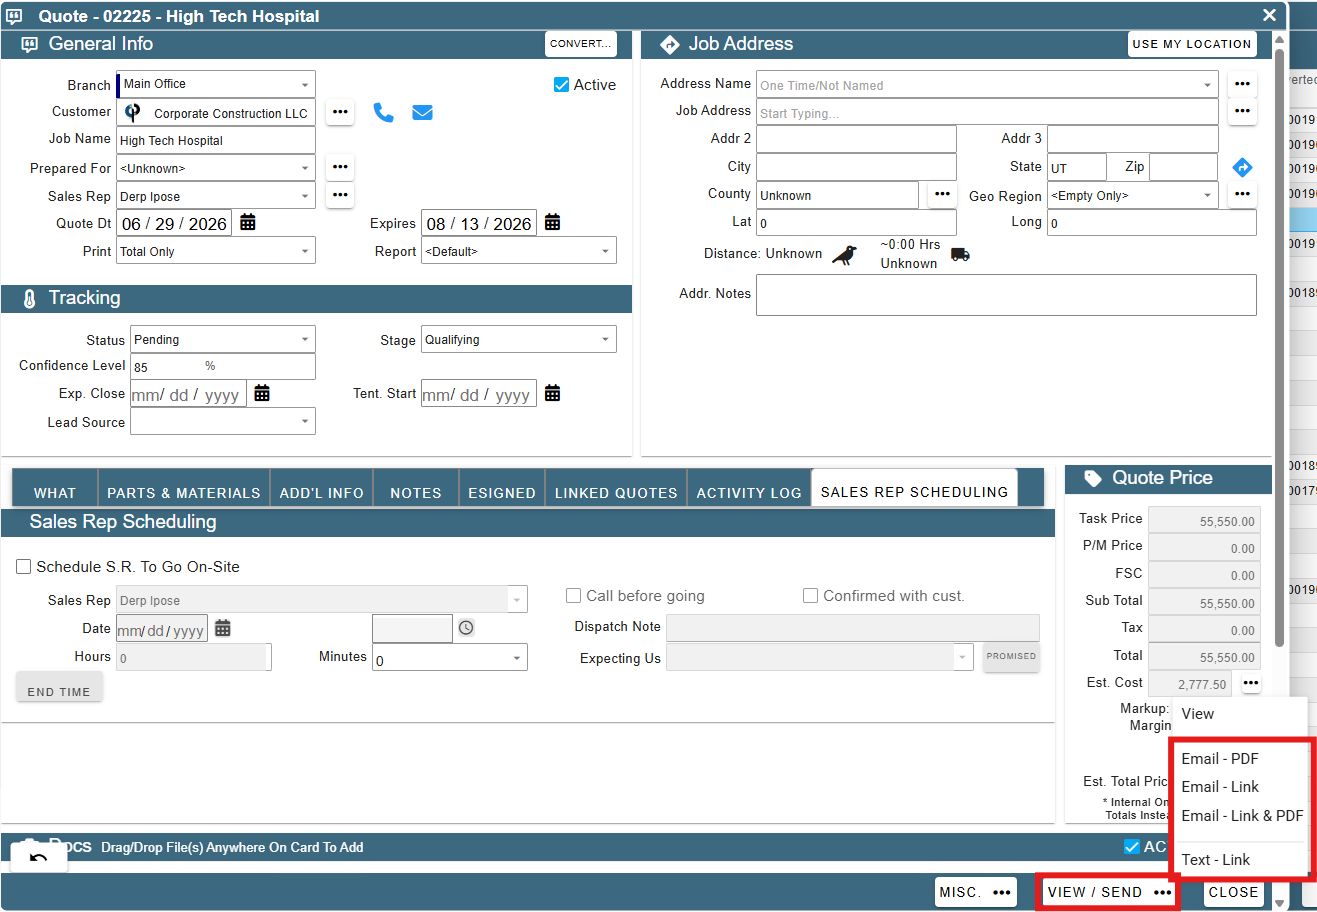
Task: Click the undo arrow button at bottom left
Action: [x=39, y=857]
